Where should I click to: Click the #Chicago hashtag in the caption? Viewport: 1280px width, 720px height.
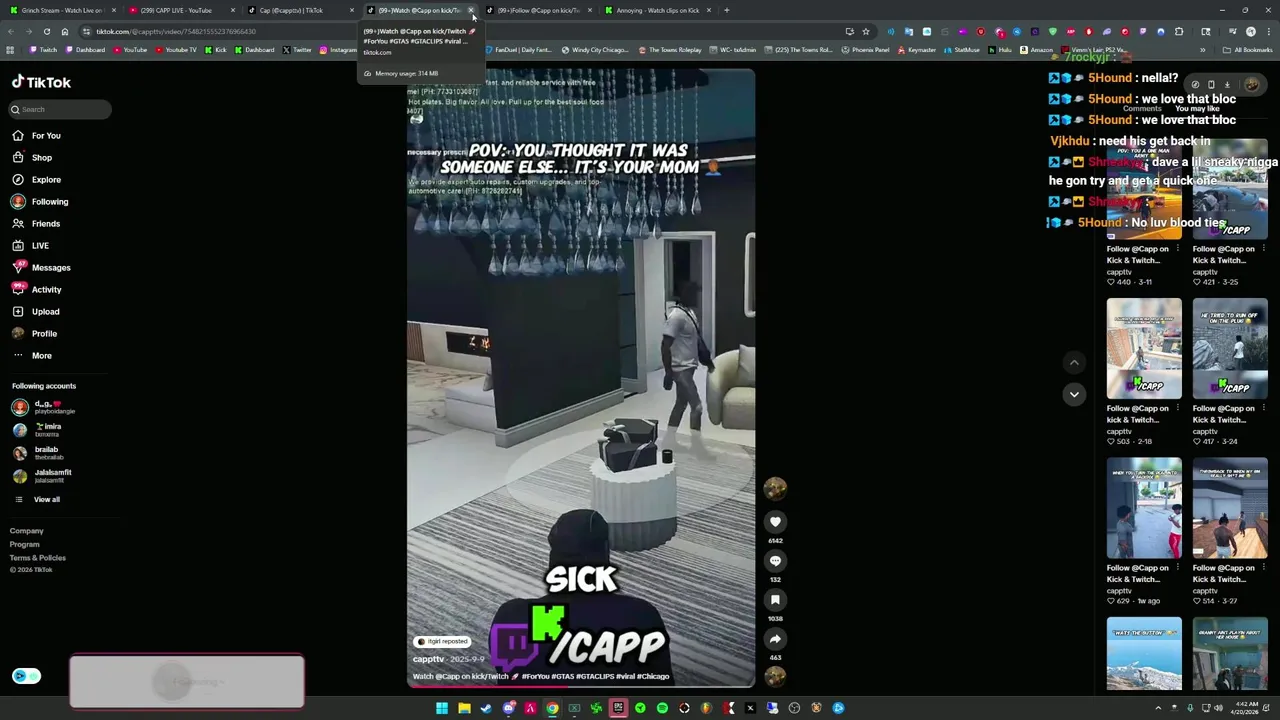tap(653, 677)
